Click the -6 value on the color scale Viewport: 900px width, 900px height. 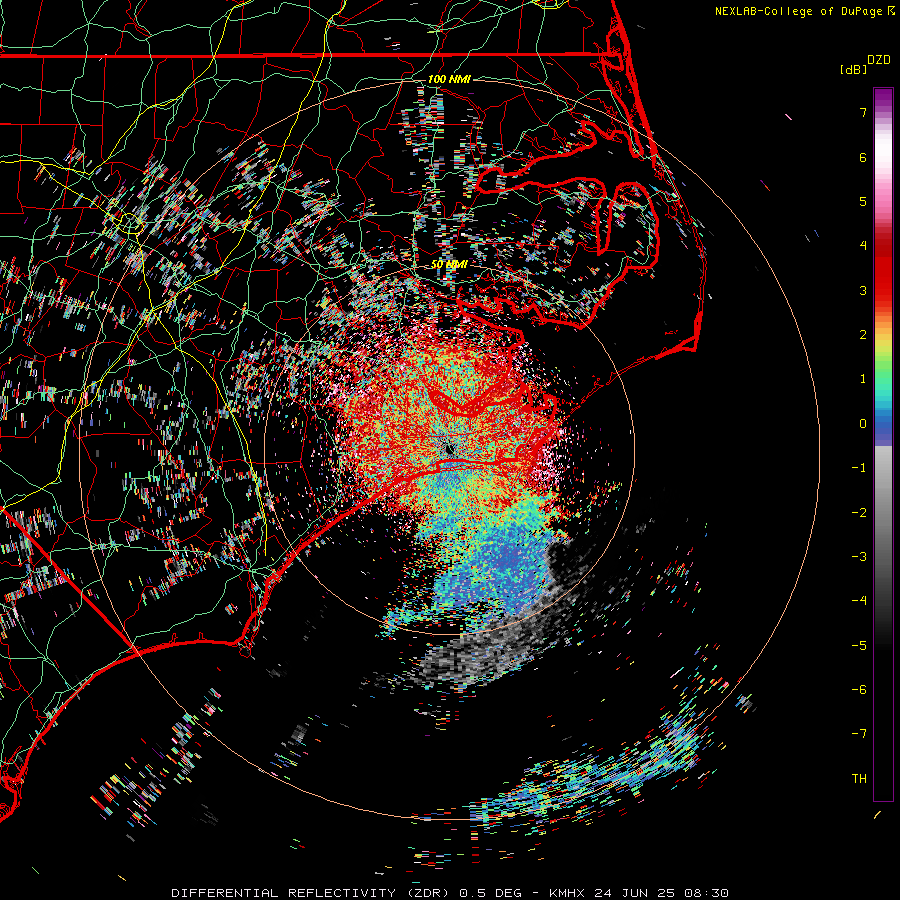coord(859,690)
